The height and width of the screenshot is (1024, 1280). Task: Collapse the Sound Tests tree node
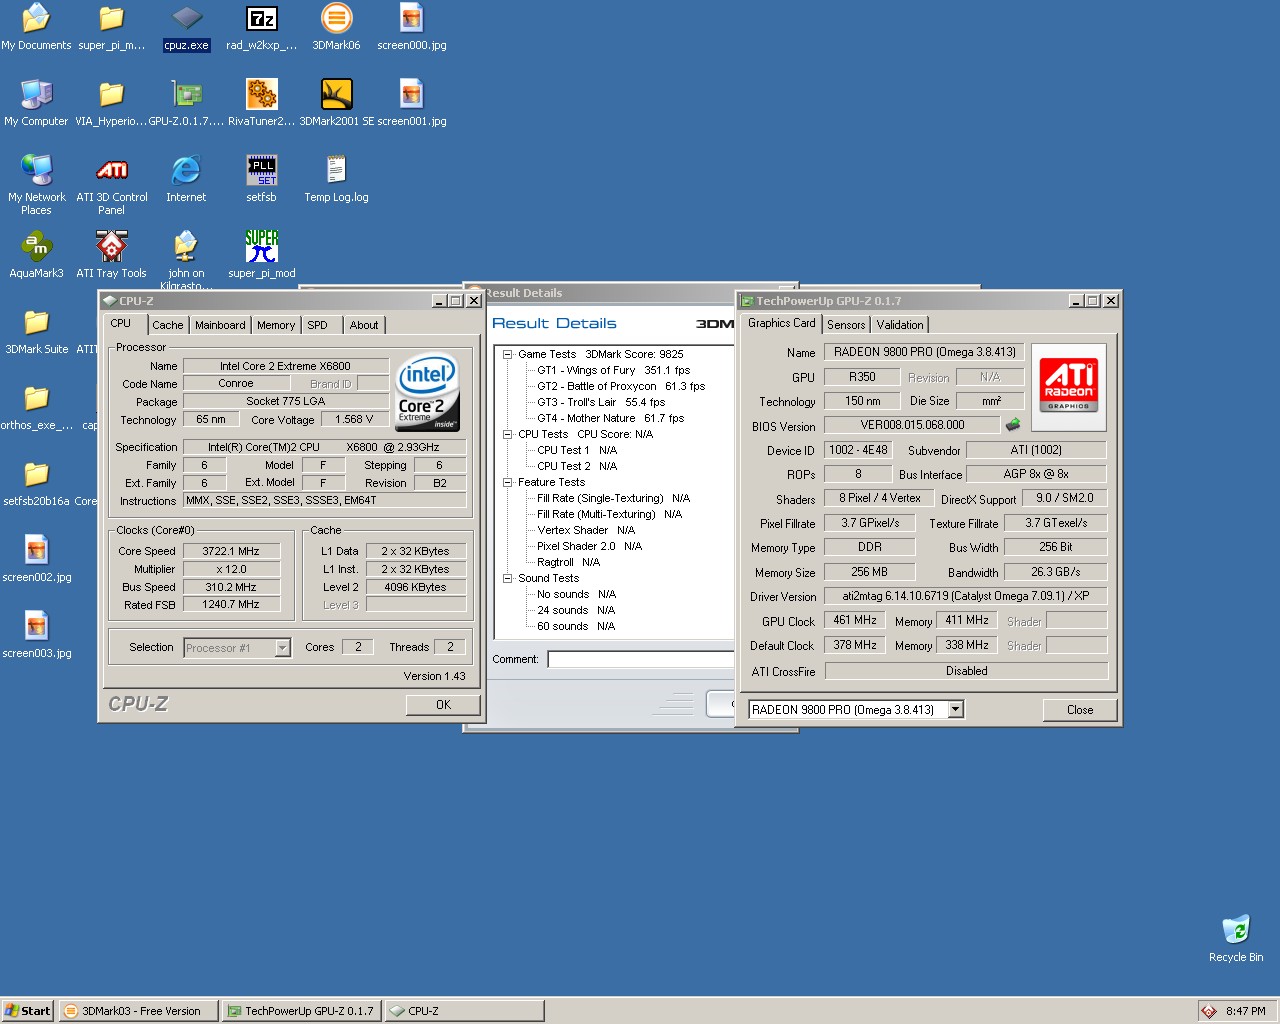[x=507, y=578]
